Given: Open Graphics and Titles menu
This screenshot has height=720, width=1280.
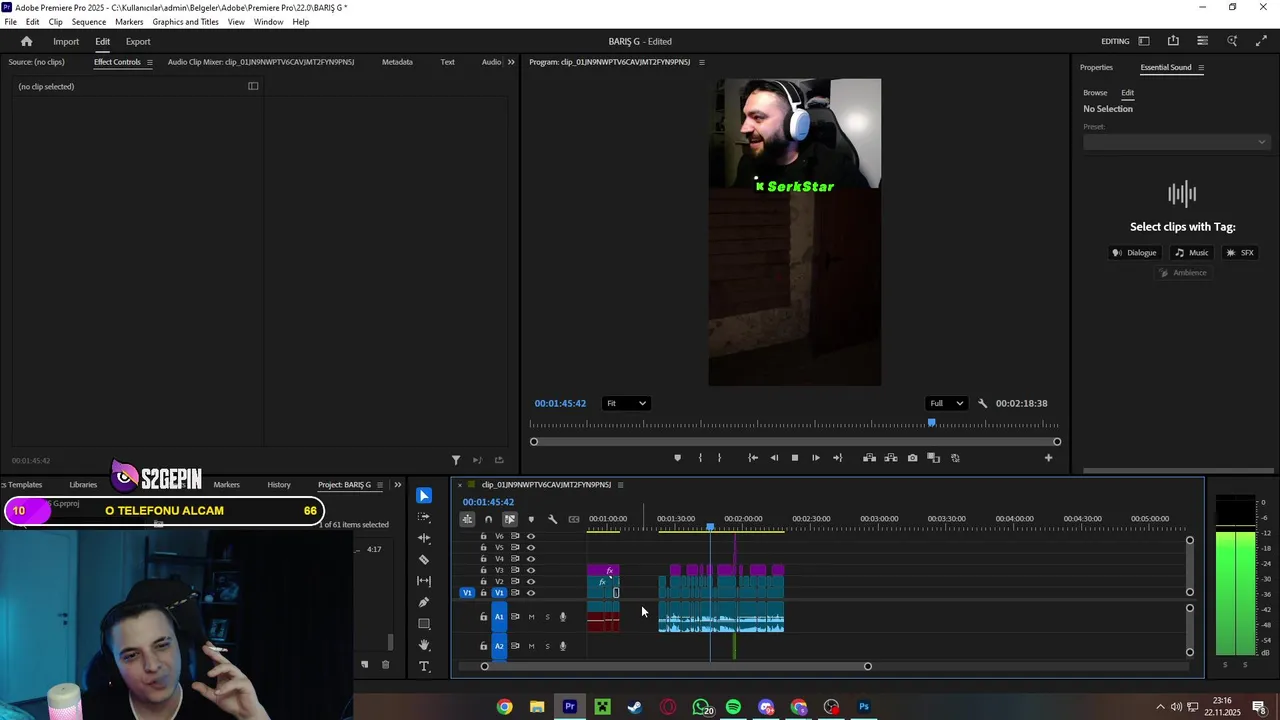Looking at the screenshot, I should (x=185, y=21).
